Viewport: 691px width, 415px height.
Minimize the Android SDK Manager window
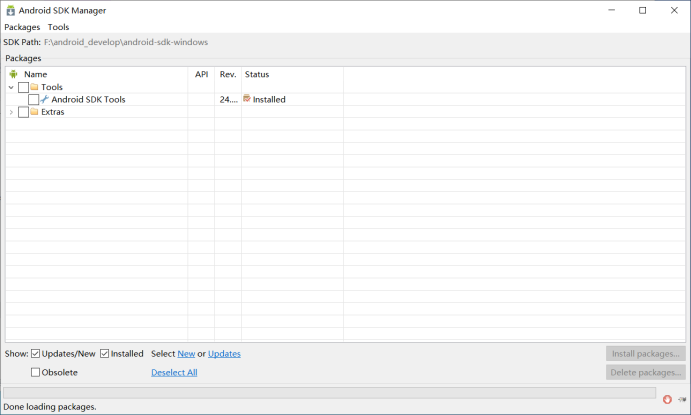(x=611, y=10)
